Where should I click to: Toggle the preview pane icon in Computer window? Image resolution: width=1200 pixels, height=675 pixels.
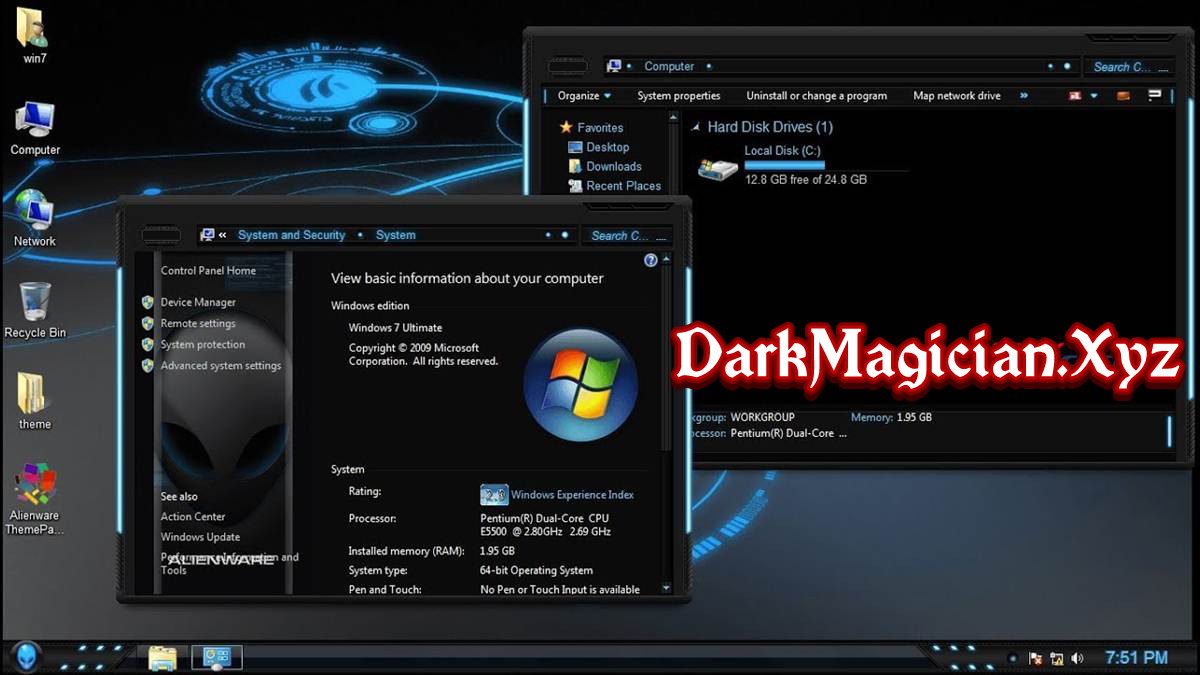(1123, 96)
